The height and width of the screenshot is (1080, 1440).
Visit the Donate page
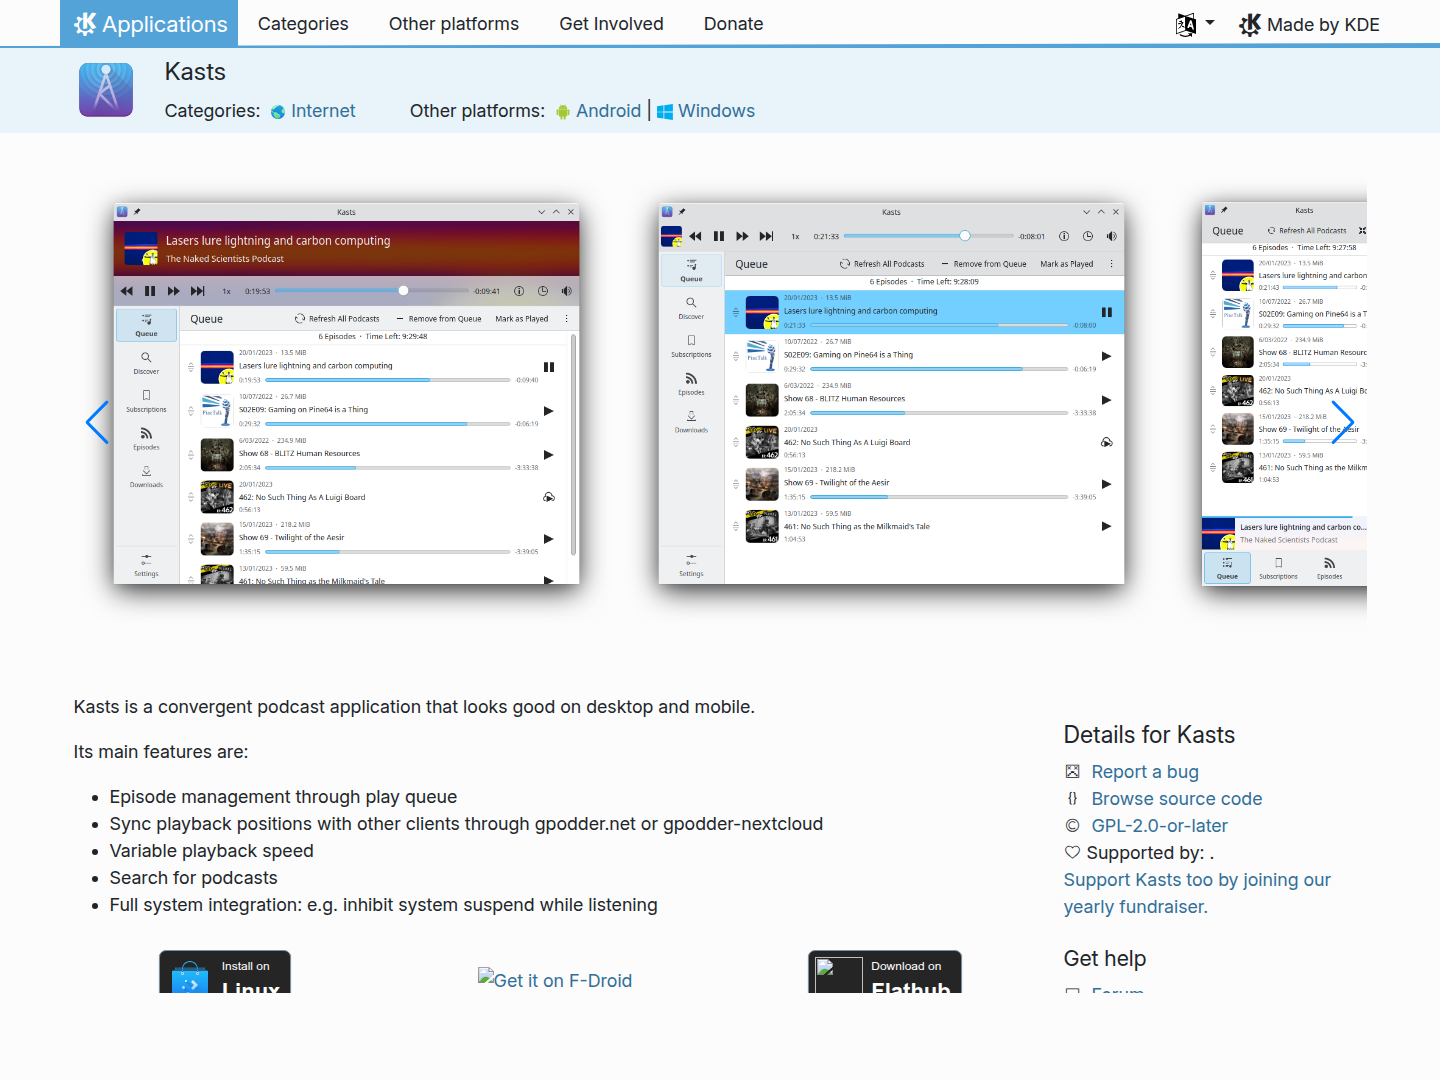[x=733, y=23]
